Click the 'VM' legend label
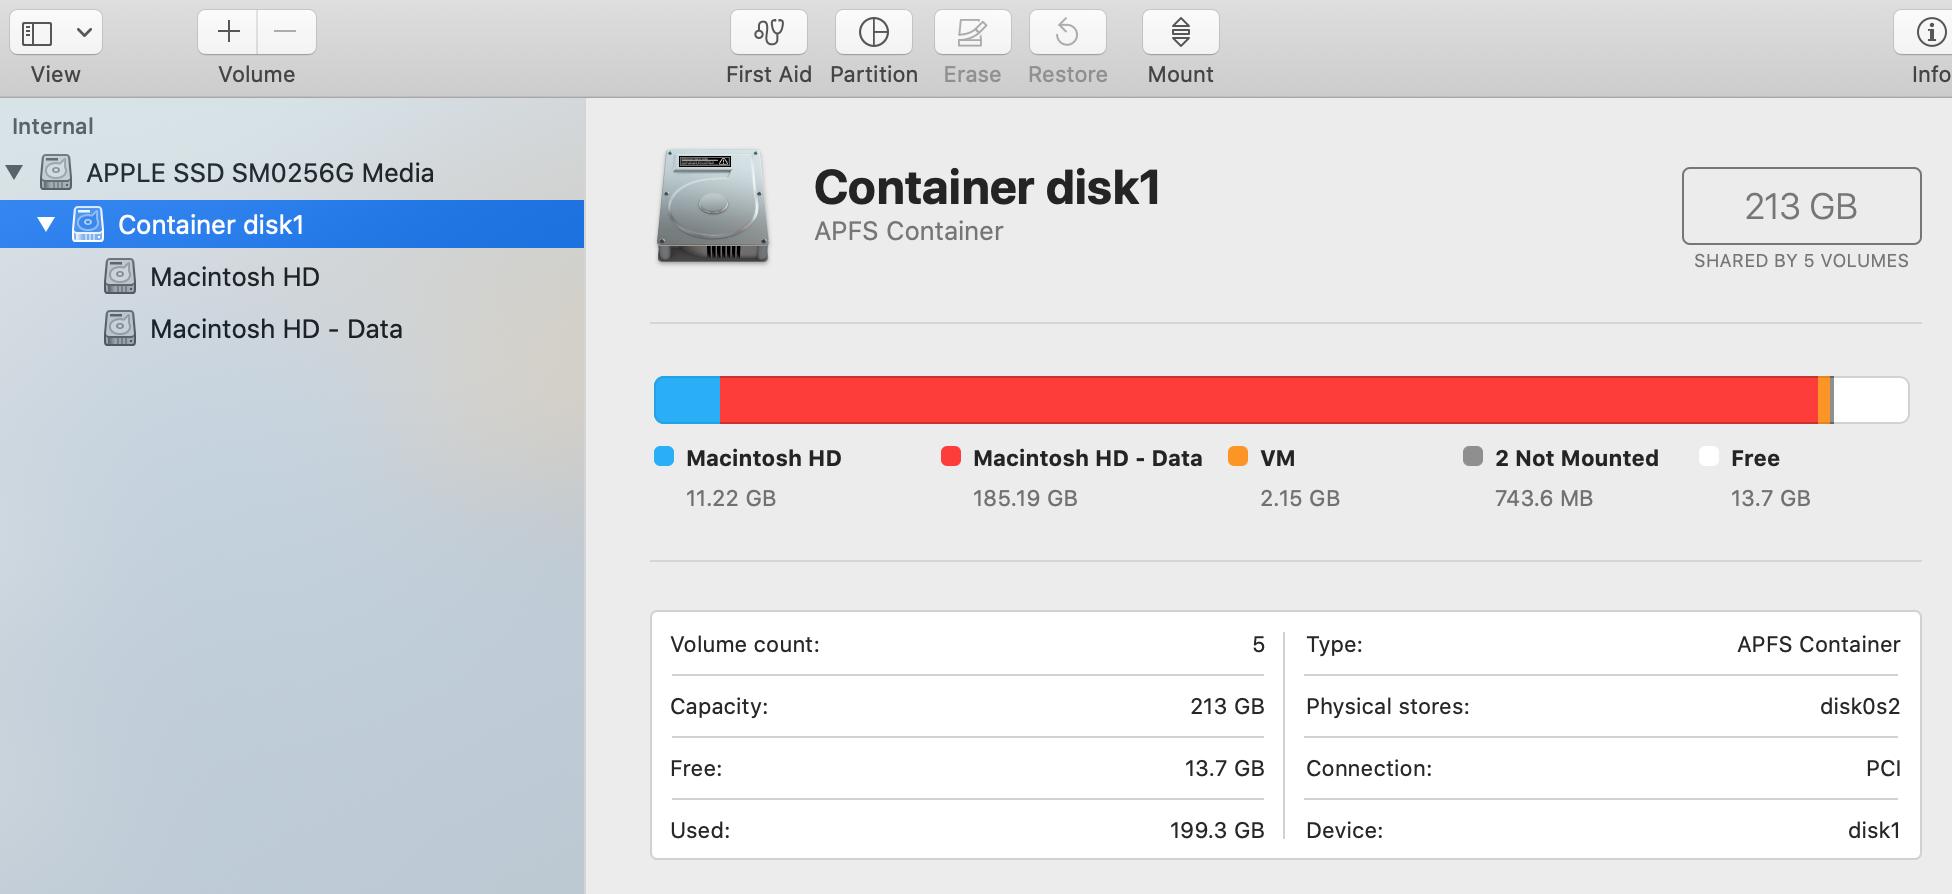This screenshot has height=894, width=1952. (x=1278, y=458)
